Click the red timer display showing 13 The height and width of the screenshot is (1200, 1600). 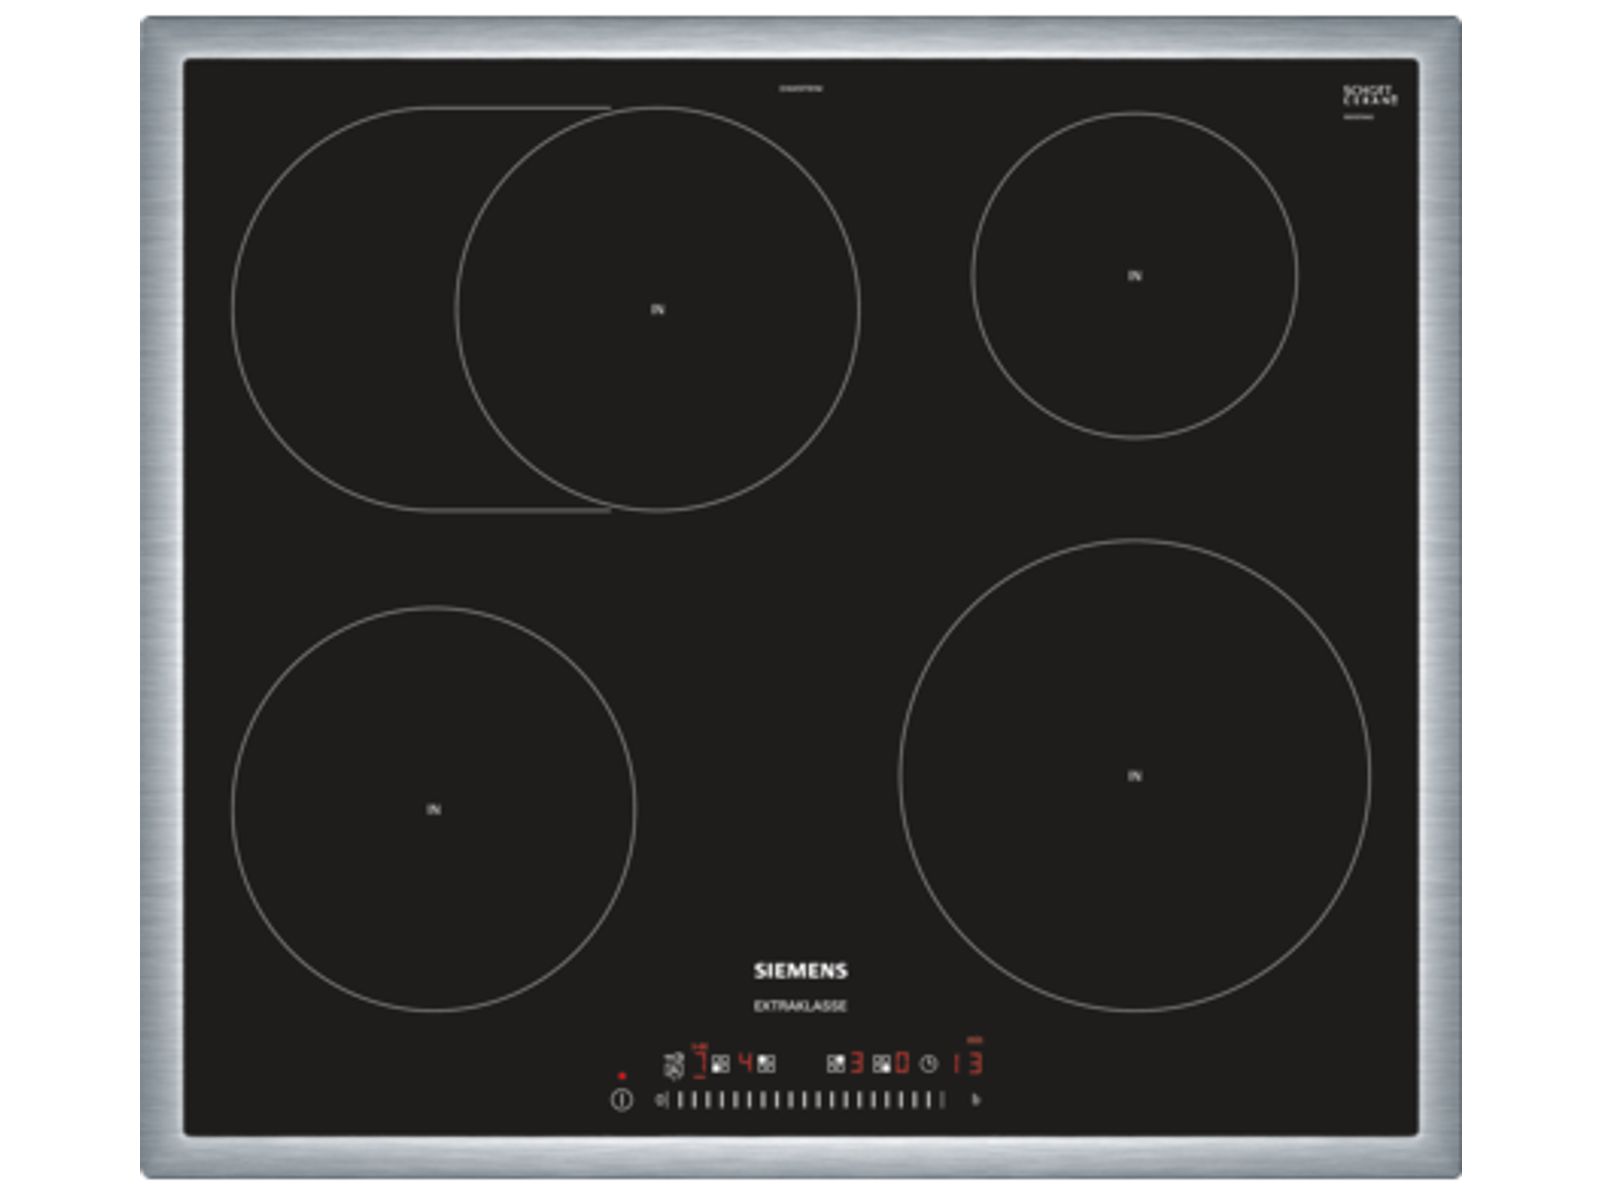coord(967,1063)
